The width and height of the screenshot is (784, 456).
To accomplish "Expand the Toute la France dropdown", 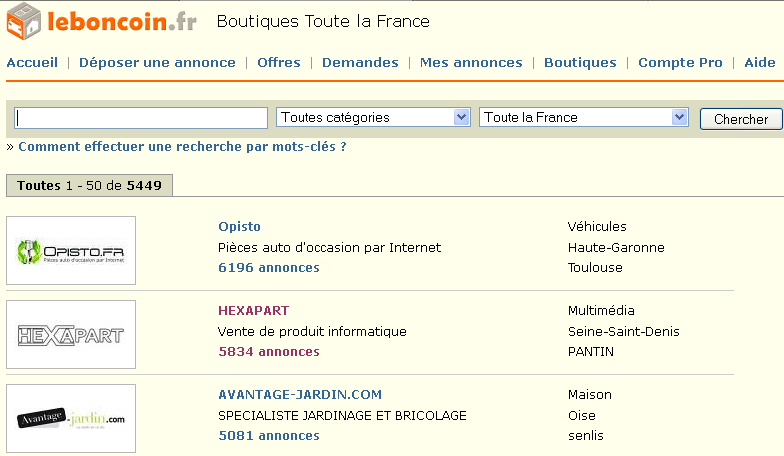I will 584,118.
